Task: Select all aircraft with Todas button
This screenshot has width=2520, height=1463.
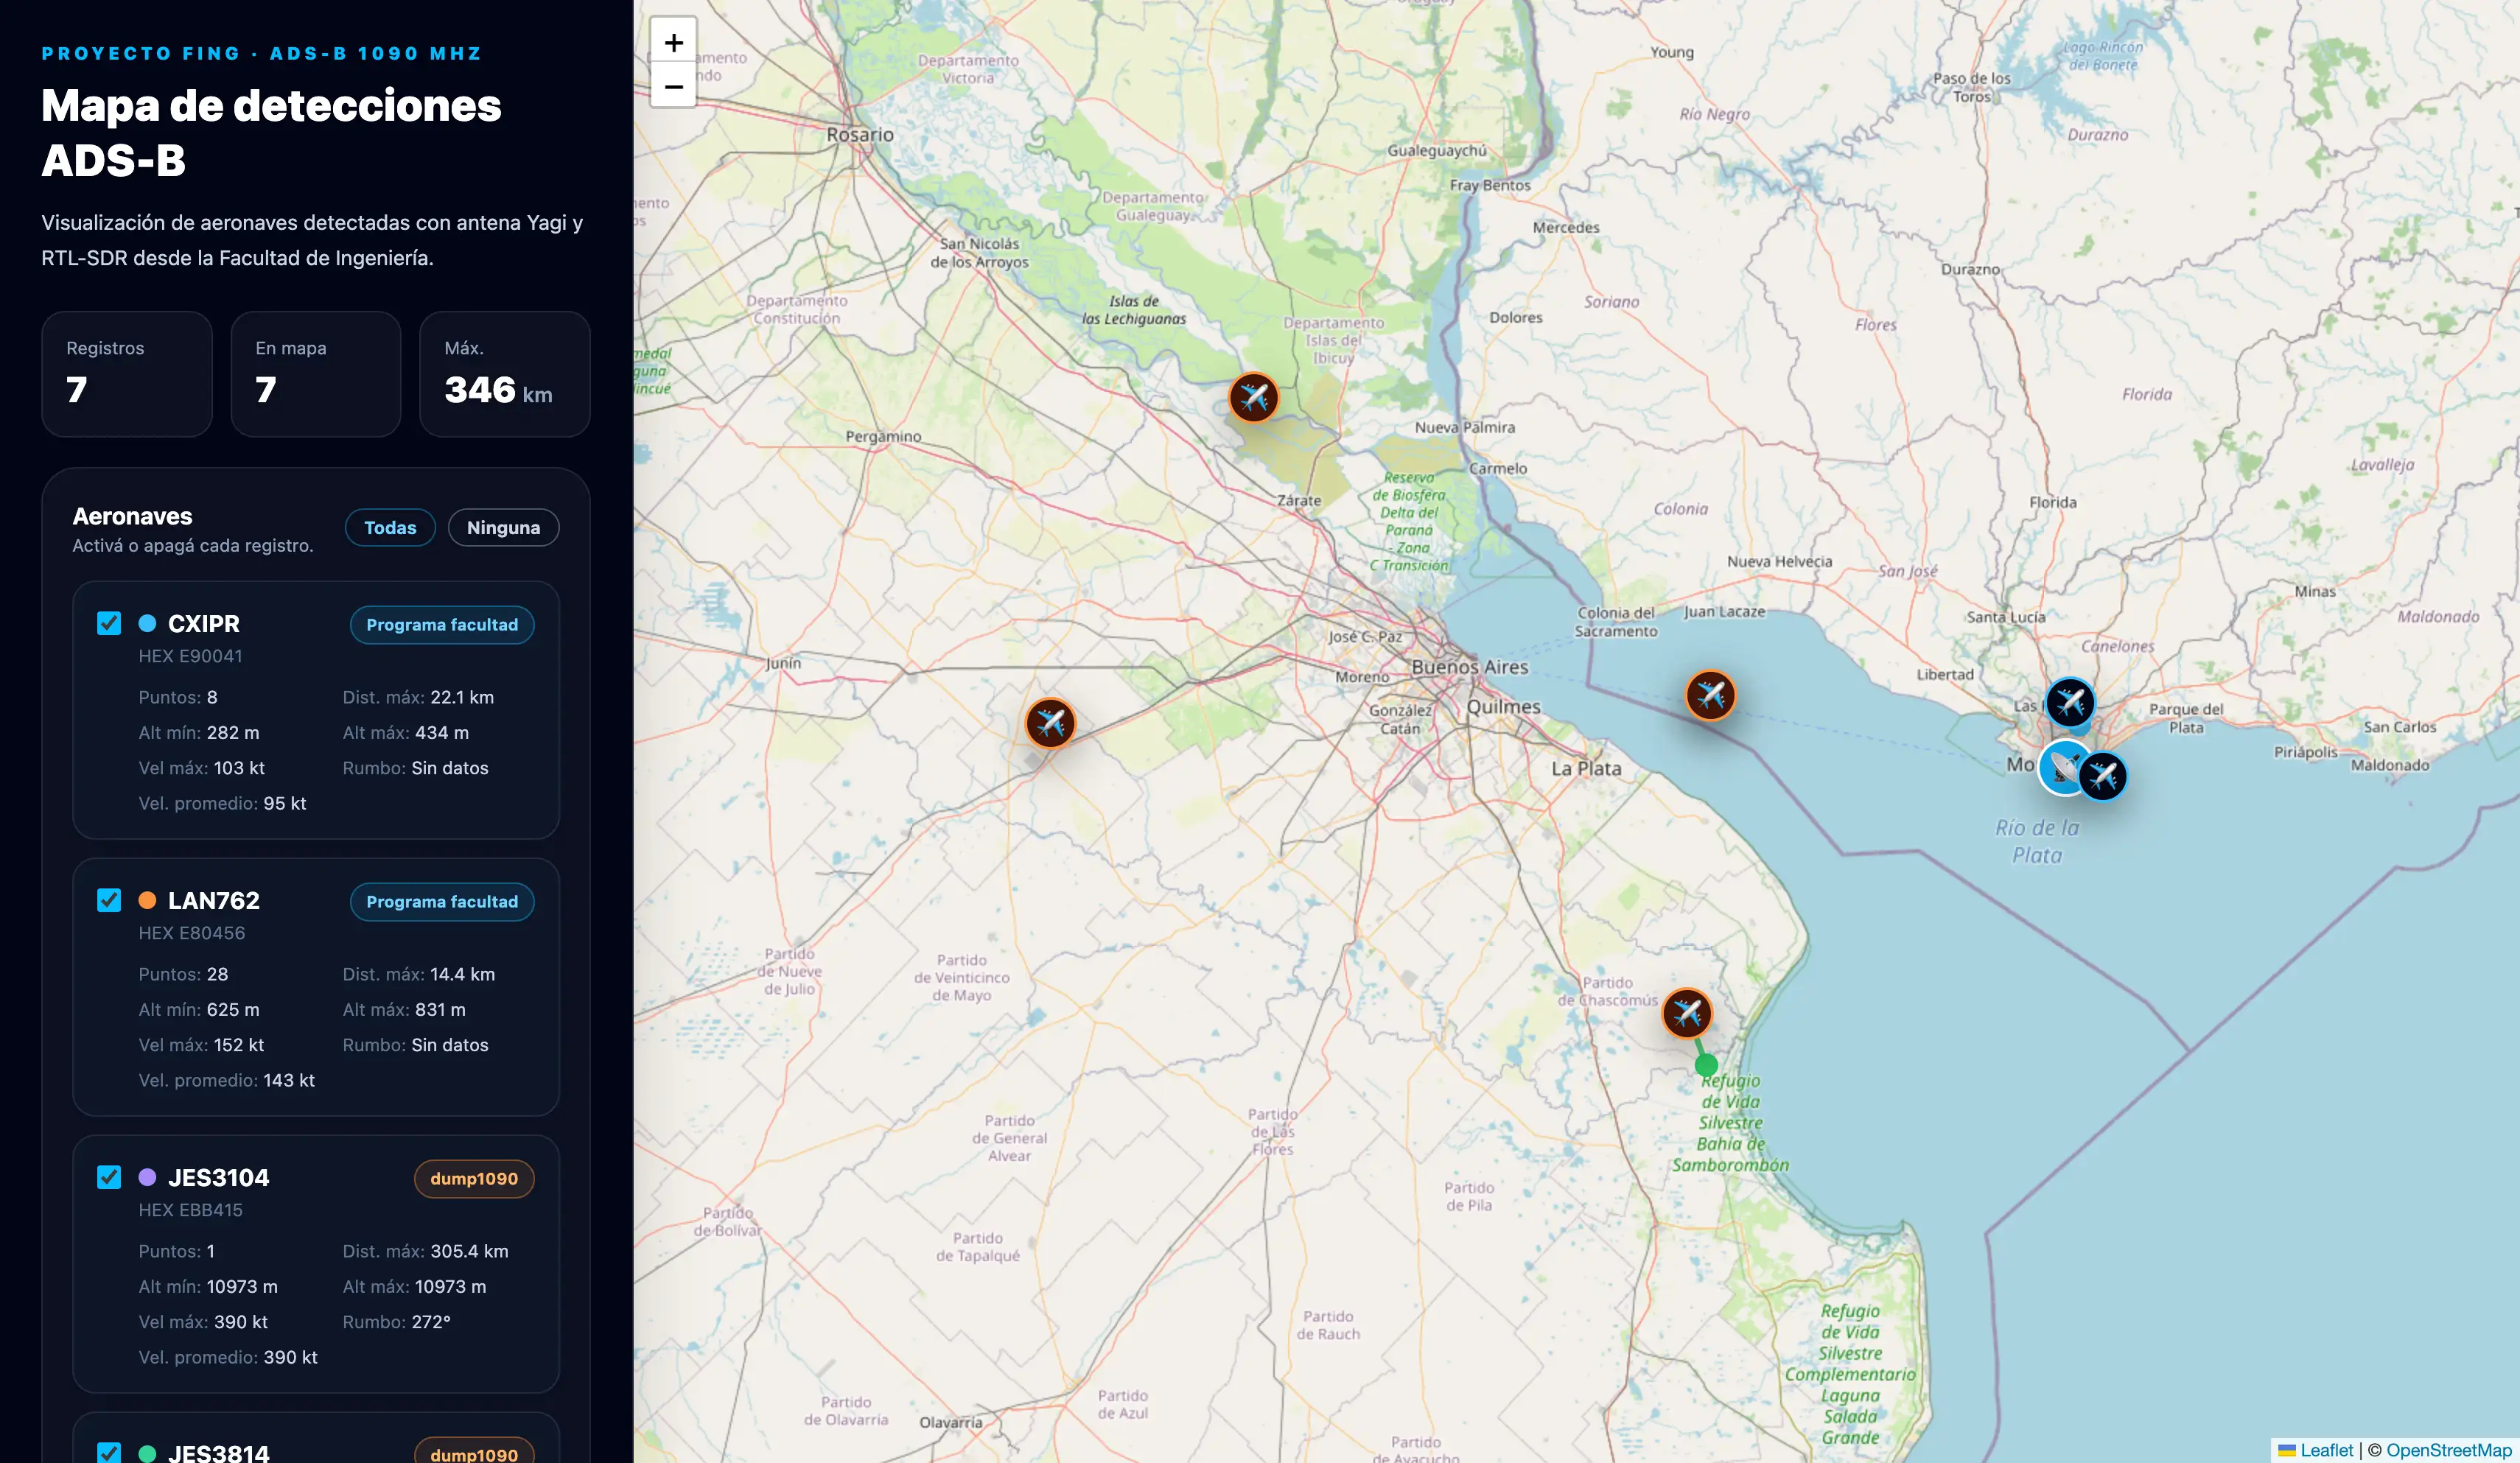Action: click(390, 527)
